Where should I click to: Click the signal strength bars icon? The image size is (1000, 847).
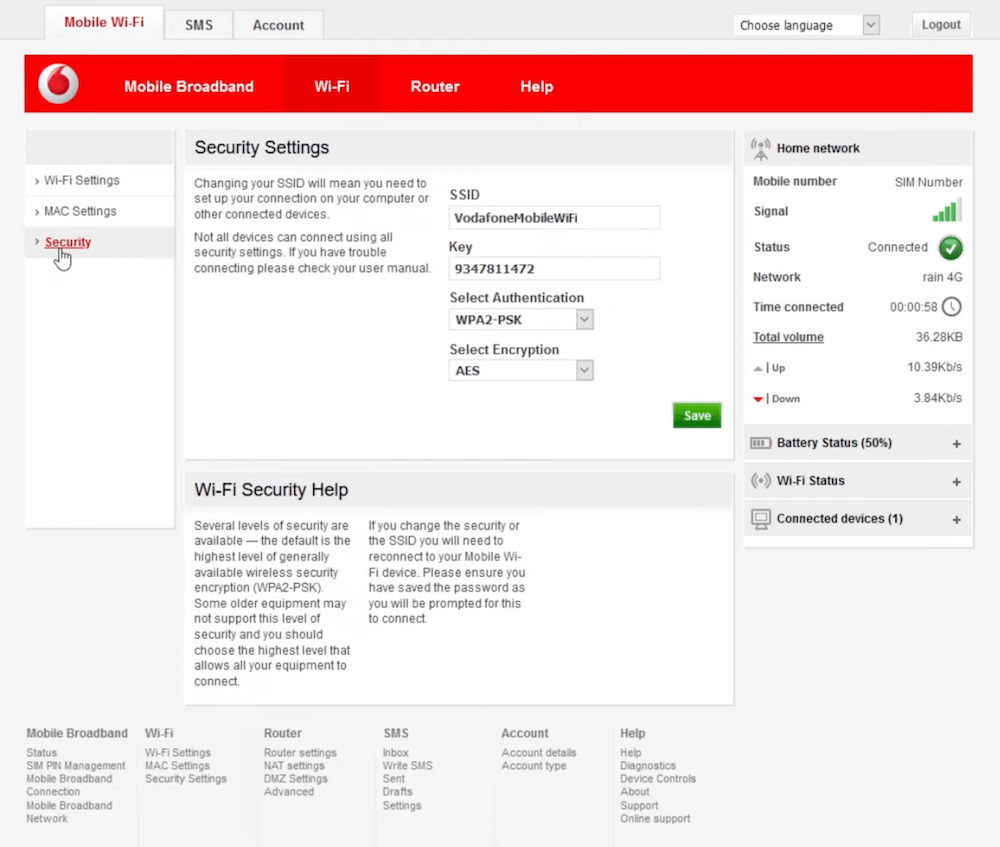pyautogui.click(x=947, y=211)
